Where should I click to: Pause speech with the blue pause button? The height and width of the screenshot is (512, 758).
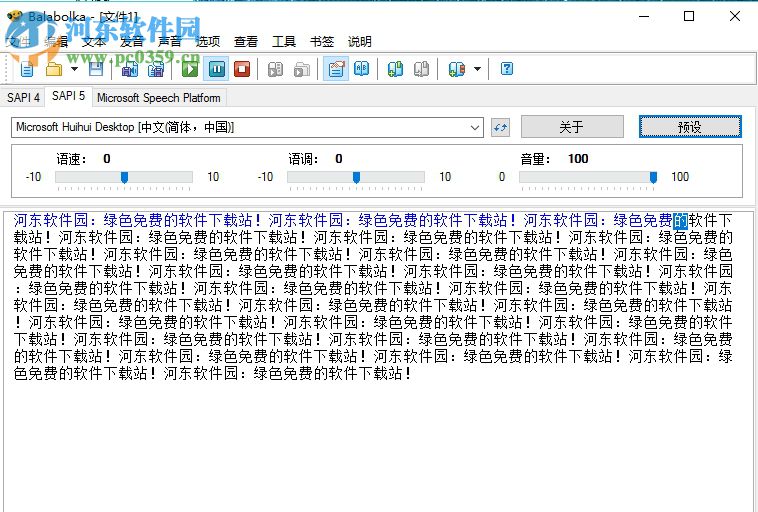(216, 69)
